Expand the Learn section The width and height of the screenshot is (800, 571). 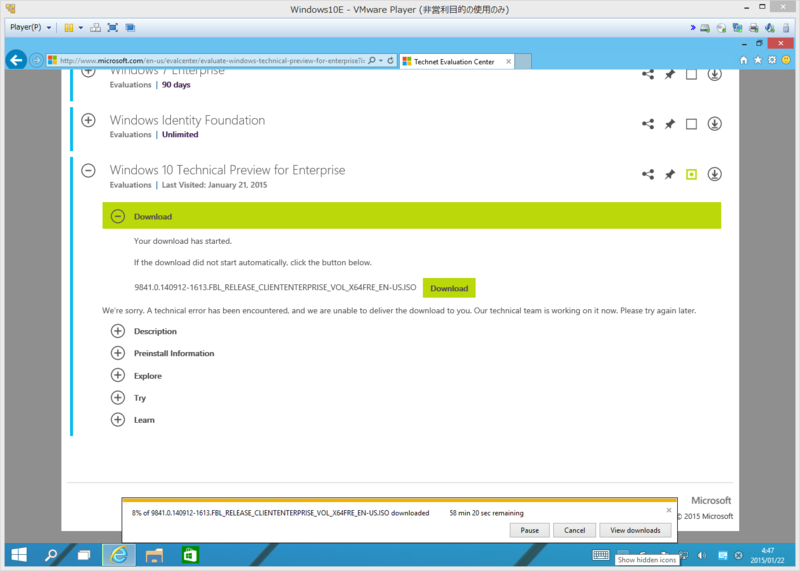pyautogui.click(x=118, y=420)
